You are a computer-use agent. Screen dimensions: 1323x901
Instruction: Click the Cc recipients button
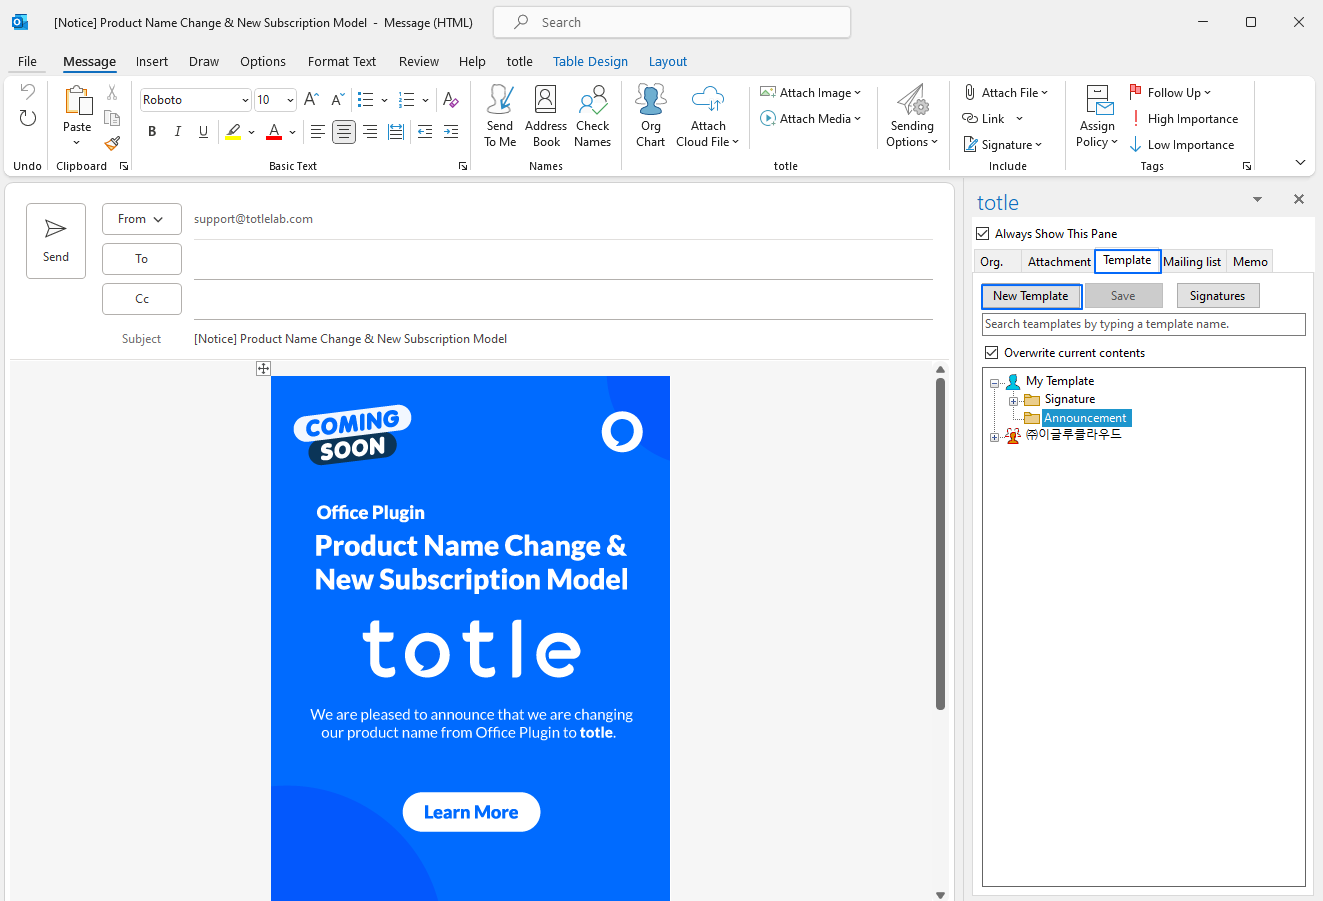tap(142, 299)
